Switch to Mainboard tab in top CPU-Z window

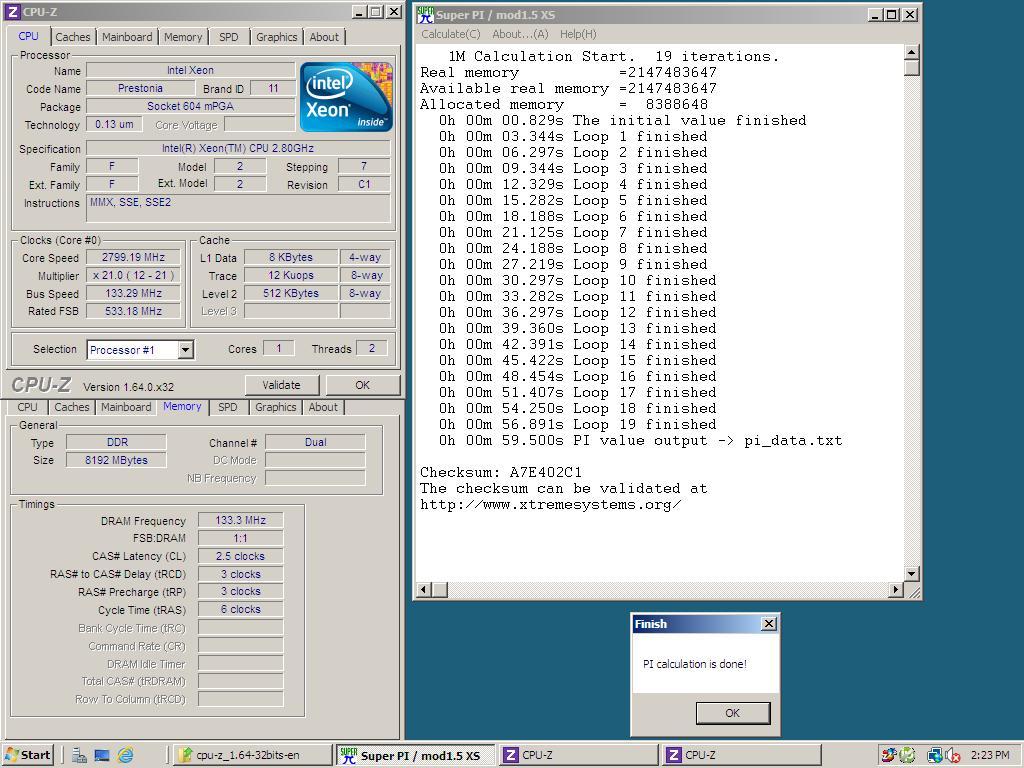click(x=127, y=37)
